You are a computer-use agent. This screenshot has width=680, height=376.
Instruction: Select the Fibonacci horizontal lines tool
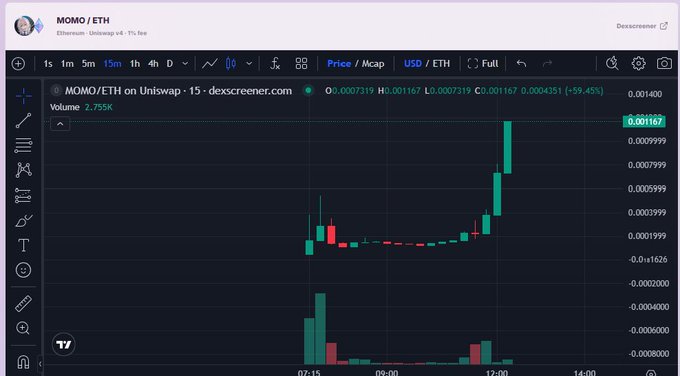[x=23, y=145]
